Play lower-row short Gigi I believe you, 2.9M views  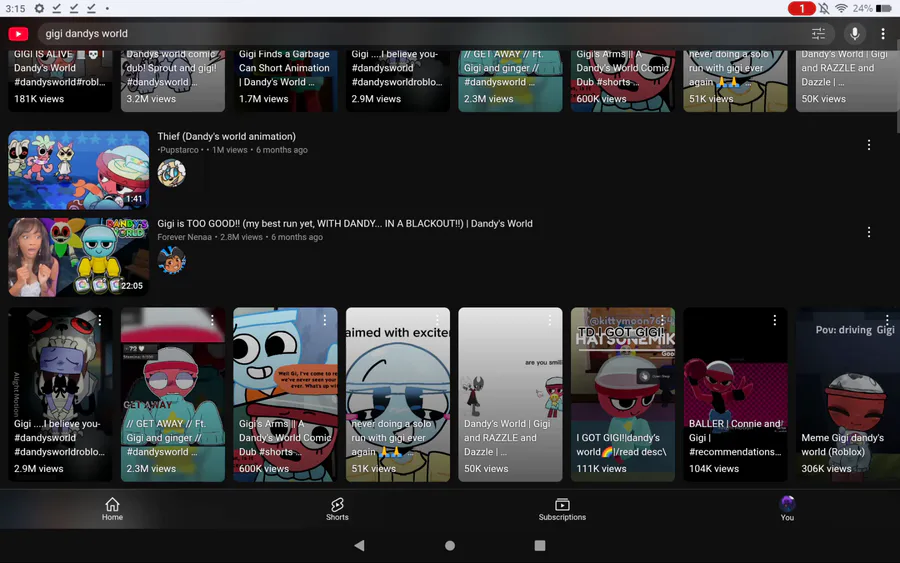click(x=60, y=395)
